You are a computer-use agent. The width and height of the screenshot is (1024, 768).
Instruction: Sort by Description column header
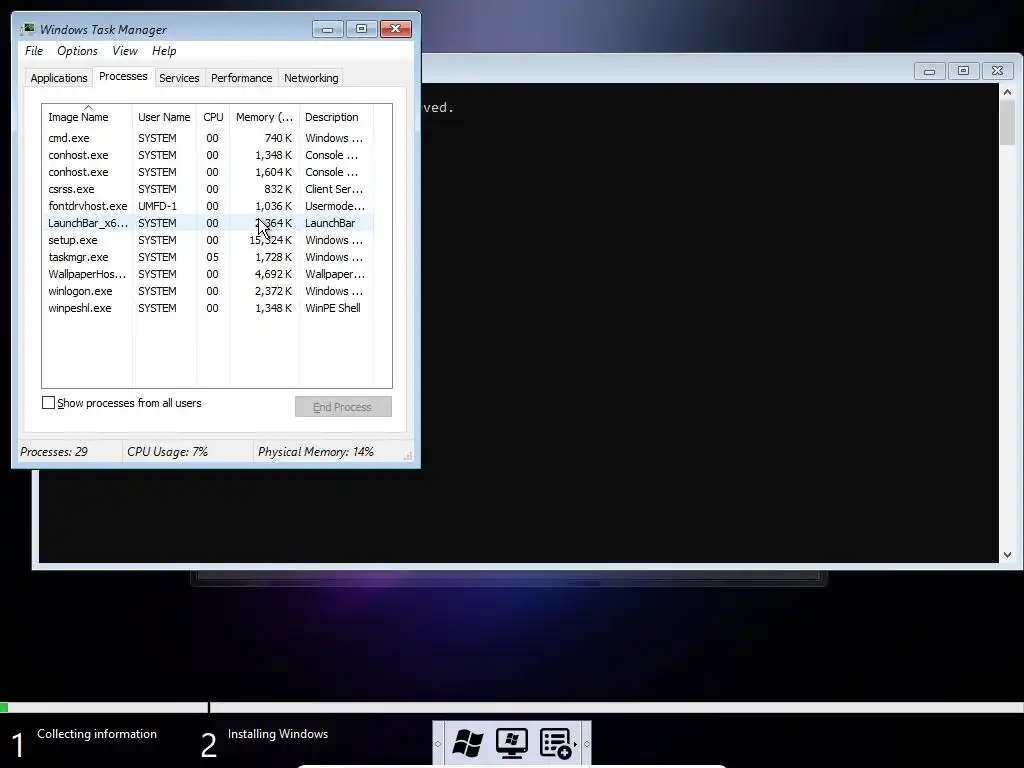336,117
